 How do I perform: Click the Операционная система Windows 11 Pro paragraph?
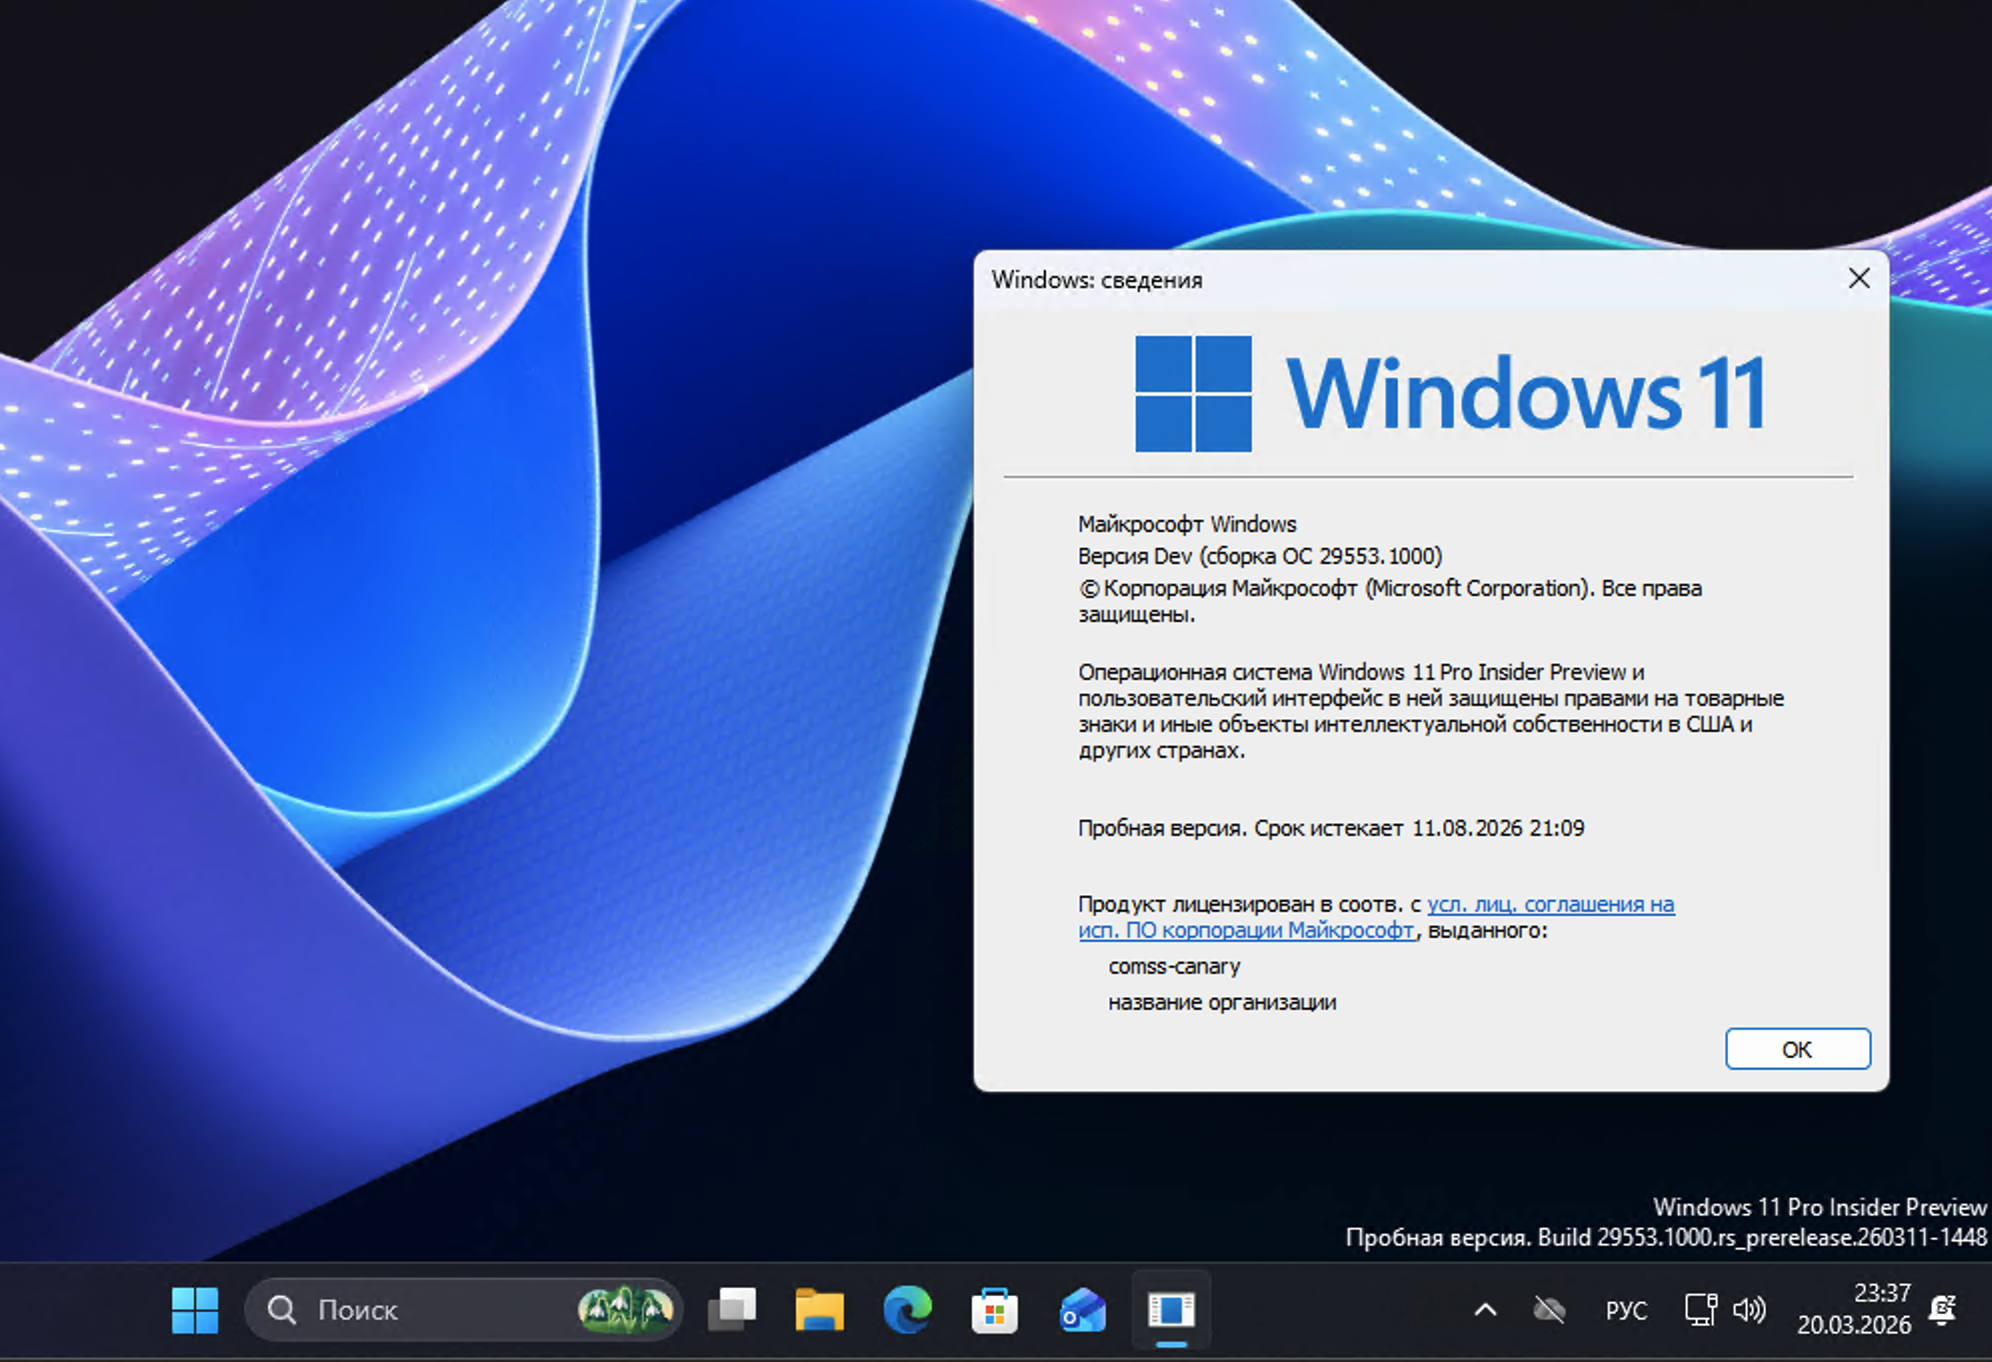1431,711
